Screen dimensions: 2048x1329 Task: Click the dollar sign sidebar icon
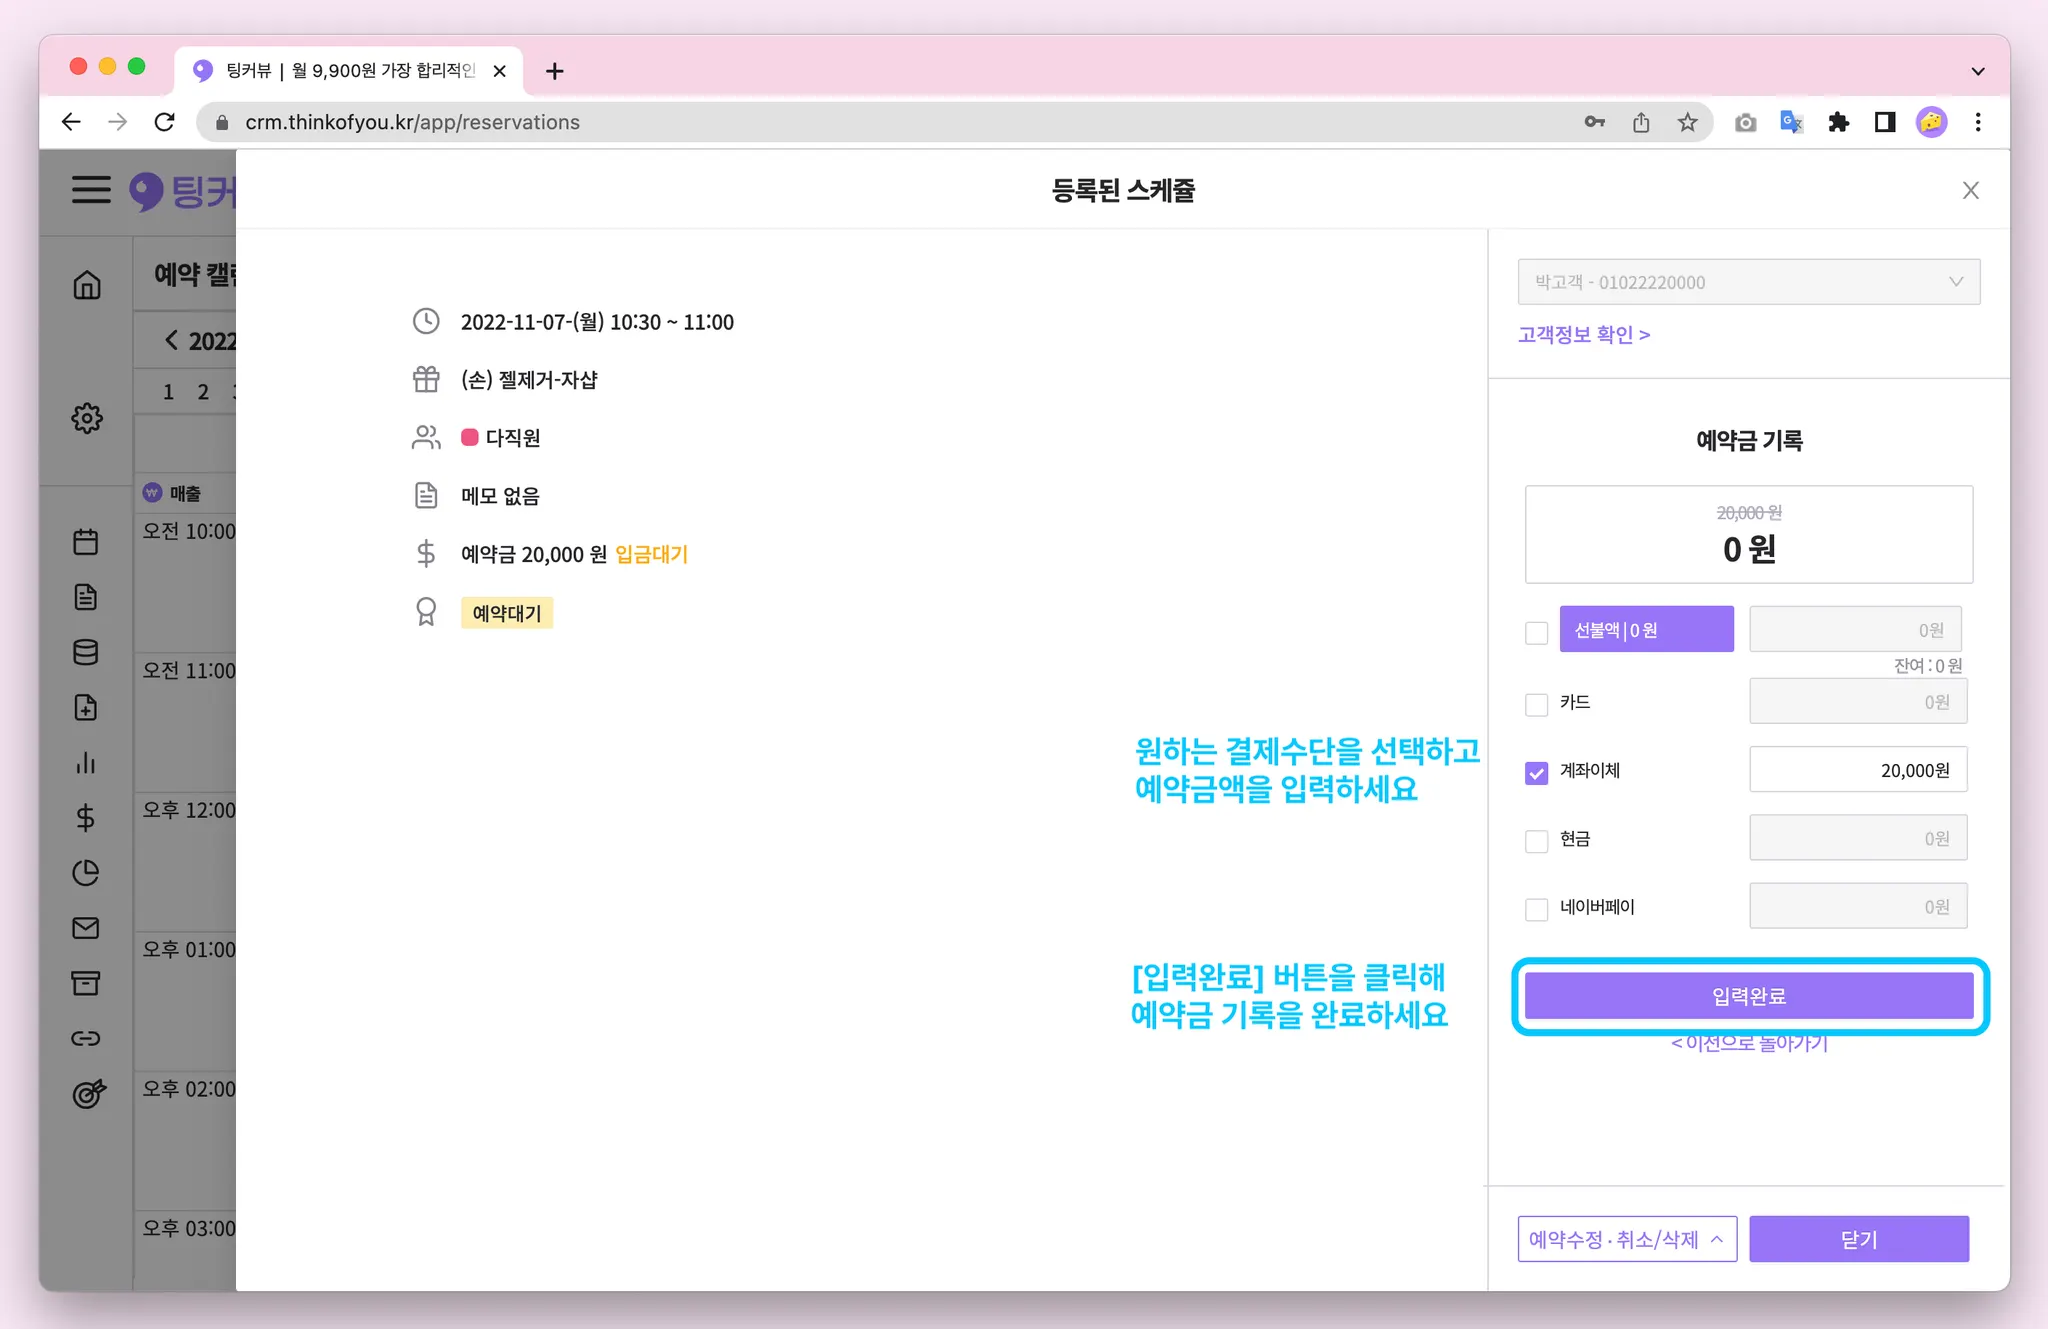(86, 818)
